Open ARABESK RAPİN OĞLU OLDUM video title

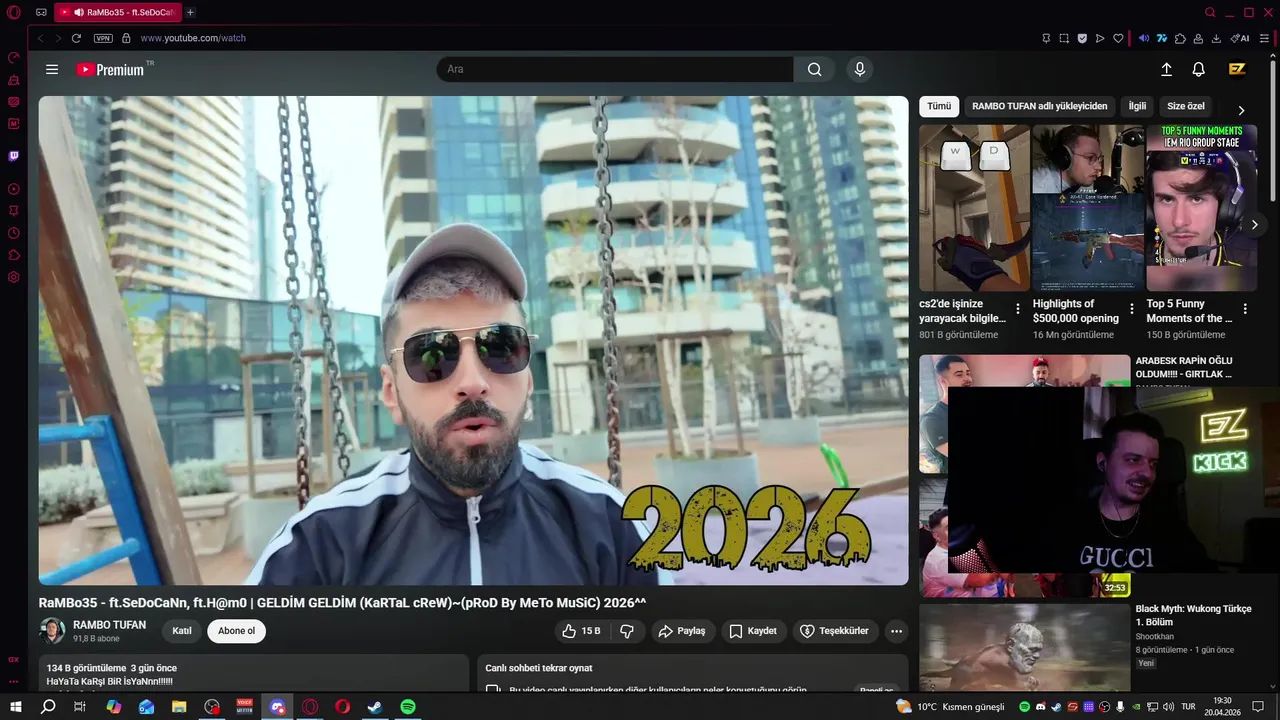coord(1184,367)
